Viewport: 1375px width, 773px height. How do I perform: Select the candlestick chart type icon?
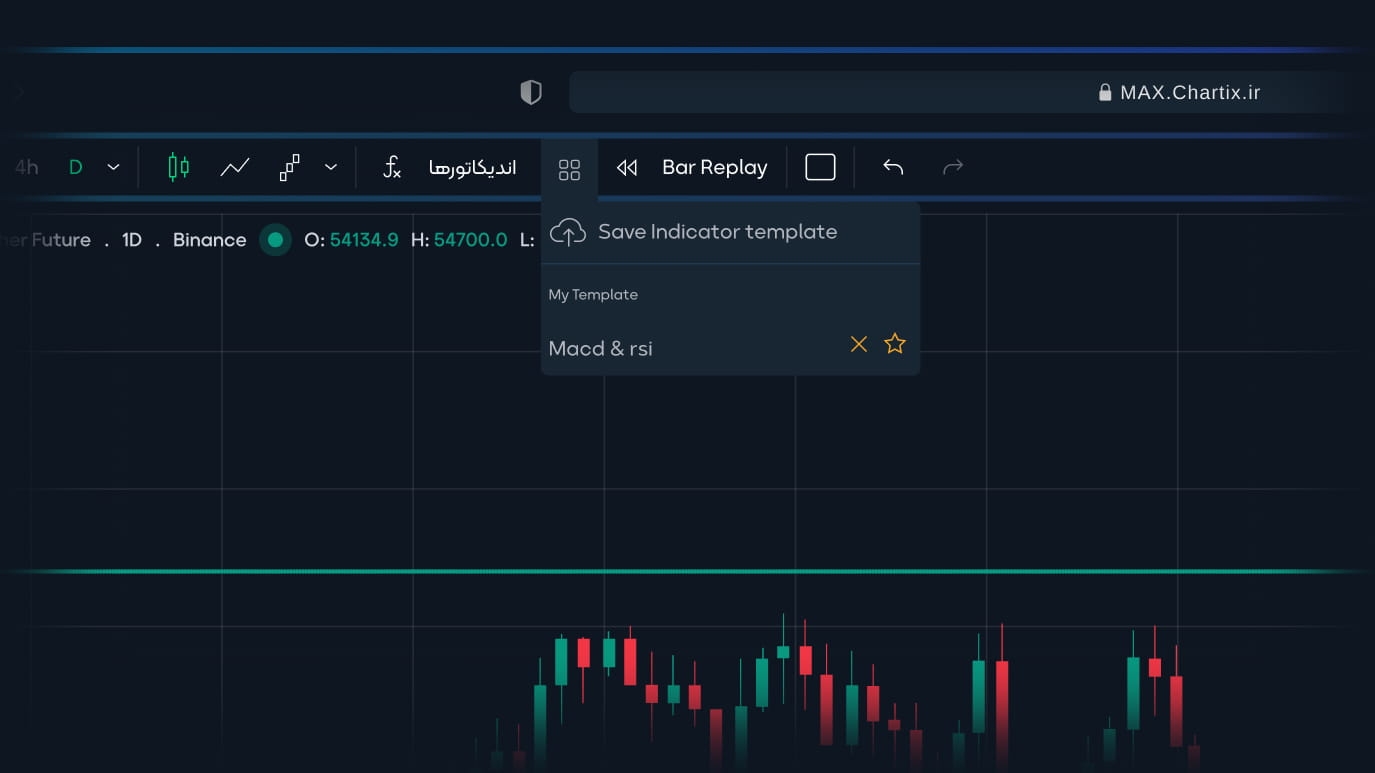click(178, 167)
